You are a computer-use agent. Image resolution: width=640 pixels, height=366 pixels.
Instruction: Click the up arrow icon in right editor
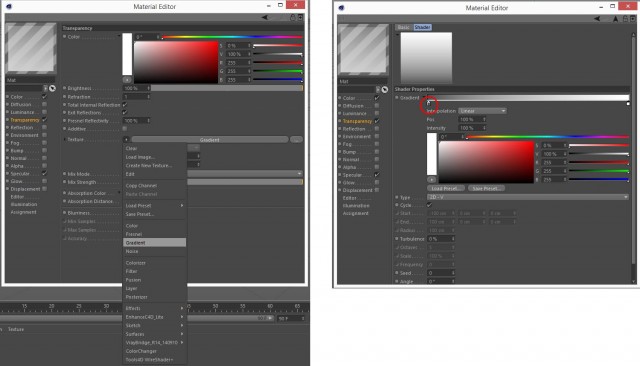[x=616, y=19]
